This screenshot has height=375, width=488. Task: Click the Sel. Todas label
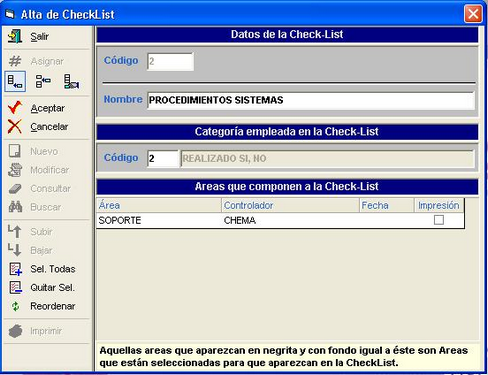tap(53, 269)
